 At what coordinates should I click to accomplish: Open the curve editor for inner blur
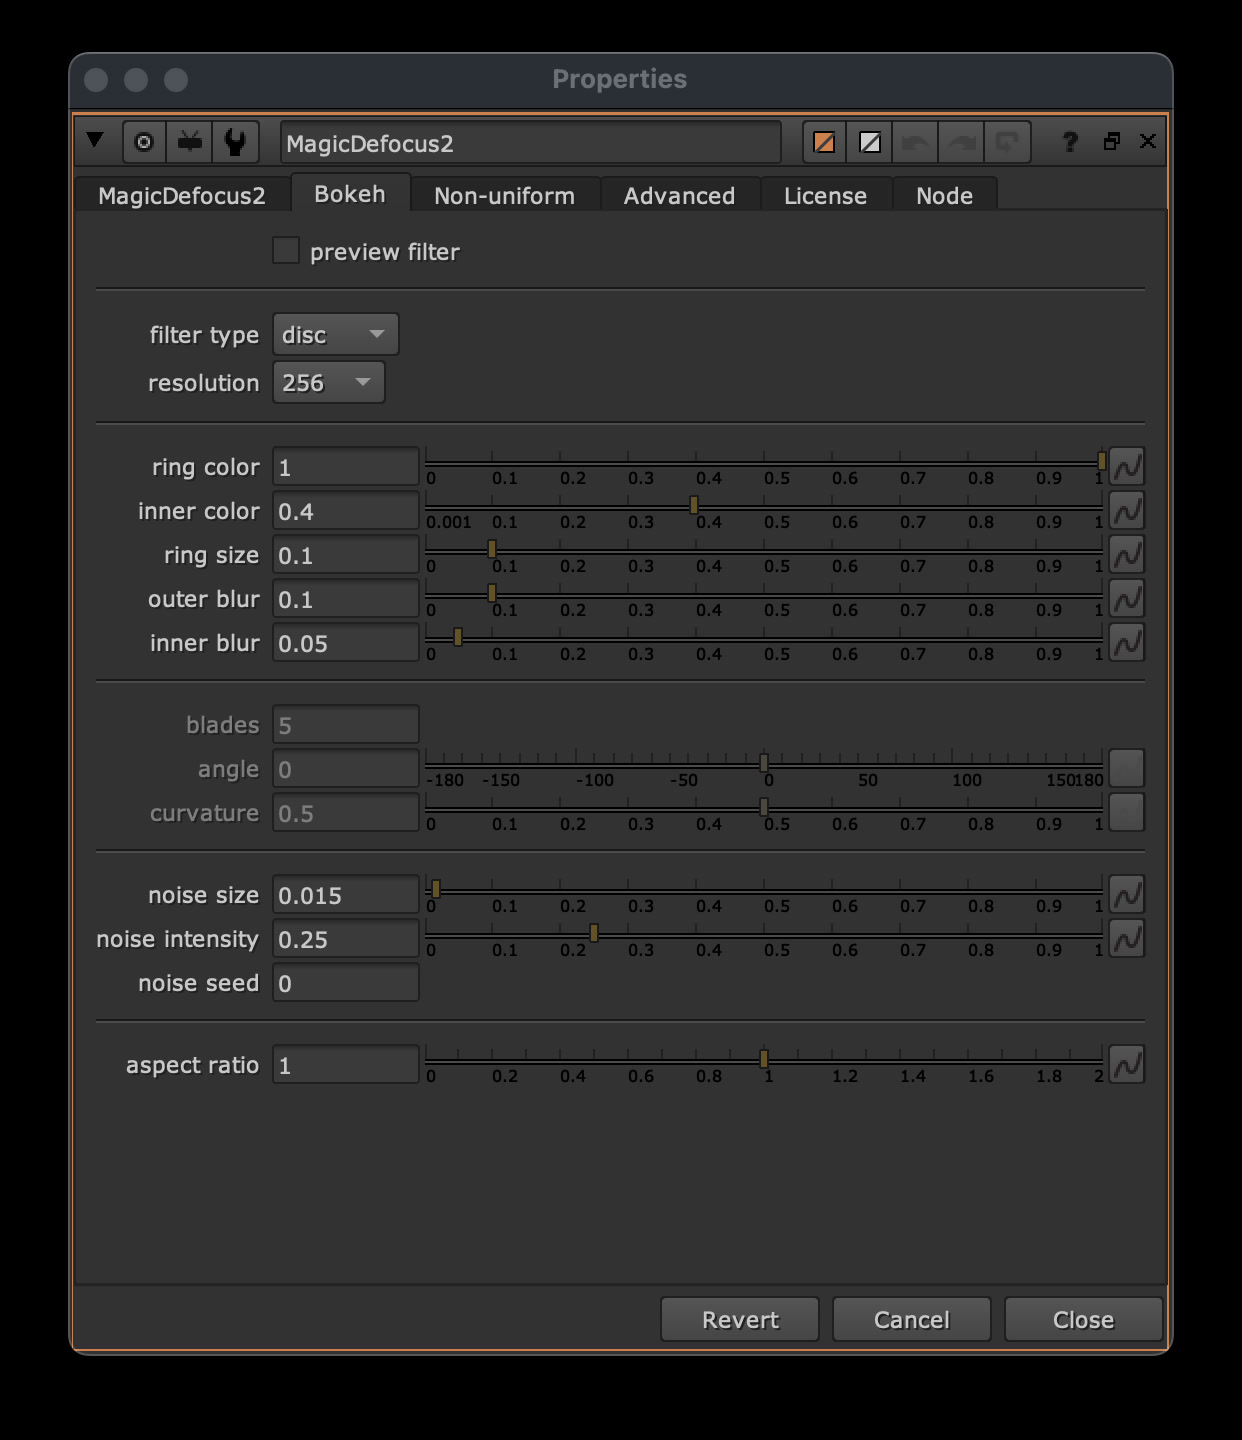(x=1126, y=643)
